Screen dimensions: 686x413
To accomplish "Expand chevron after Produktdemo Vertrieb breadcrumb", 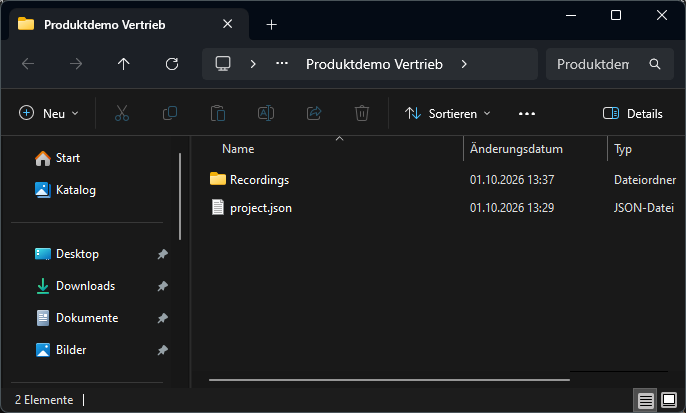I will coord(464,64).
